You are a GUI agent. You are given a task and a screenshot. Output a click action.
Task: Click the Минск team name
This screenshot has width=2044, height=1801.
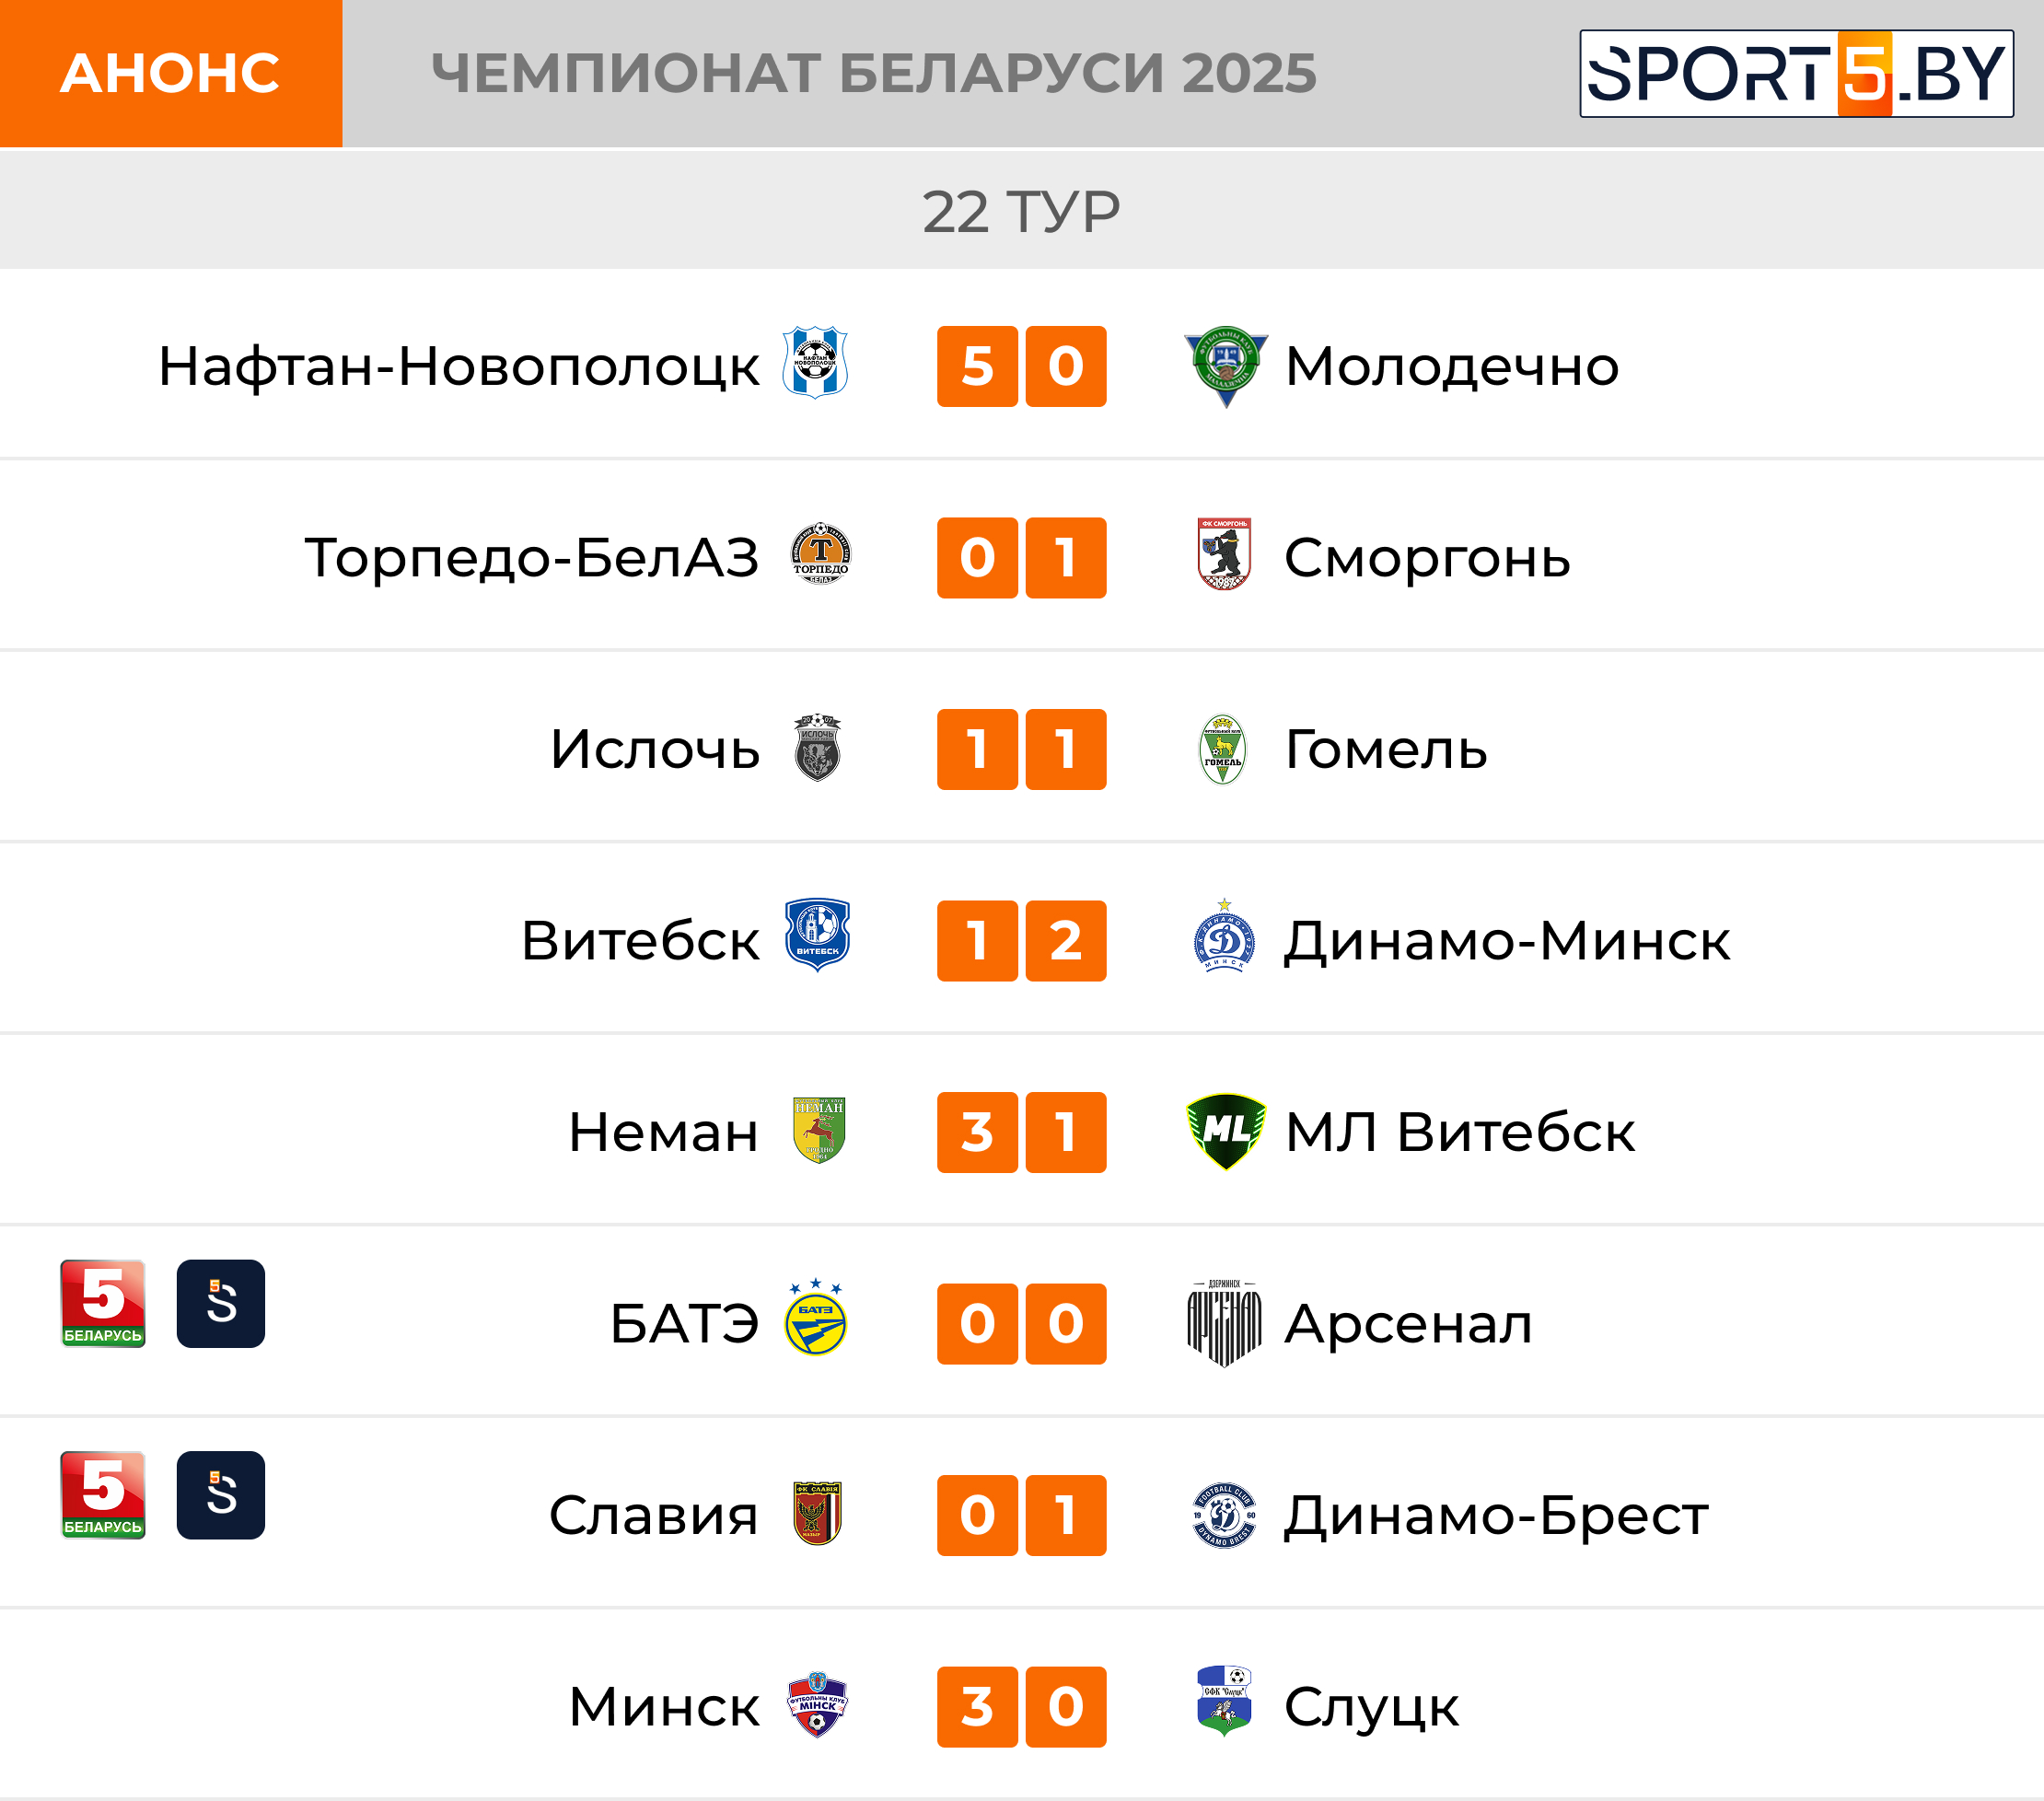[664, 1706]
